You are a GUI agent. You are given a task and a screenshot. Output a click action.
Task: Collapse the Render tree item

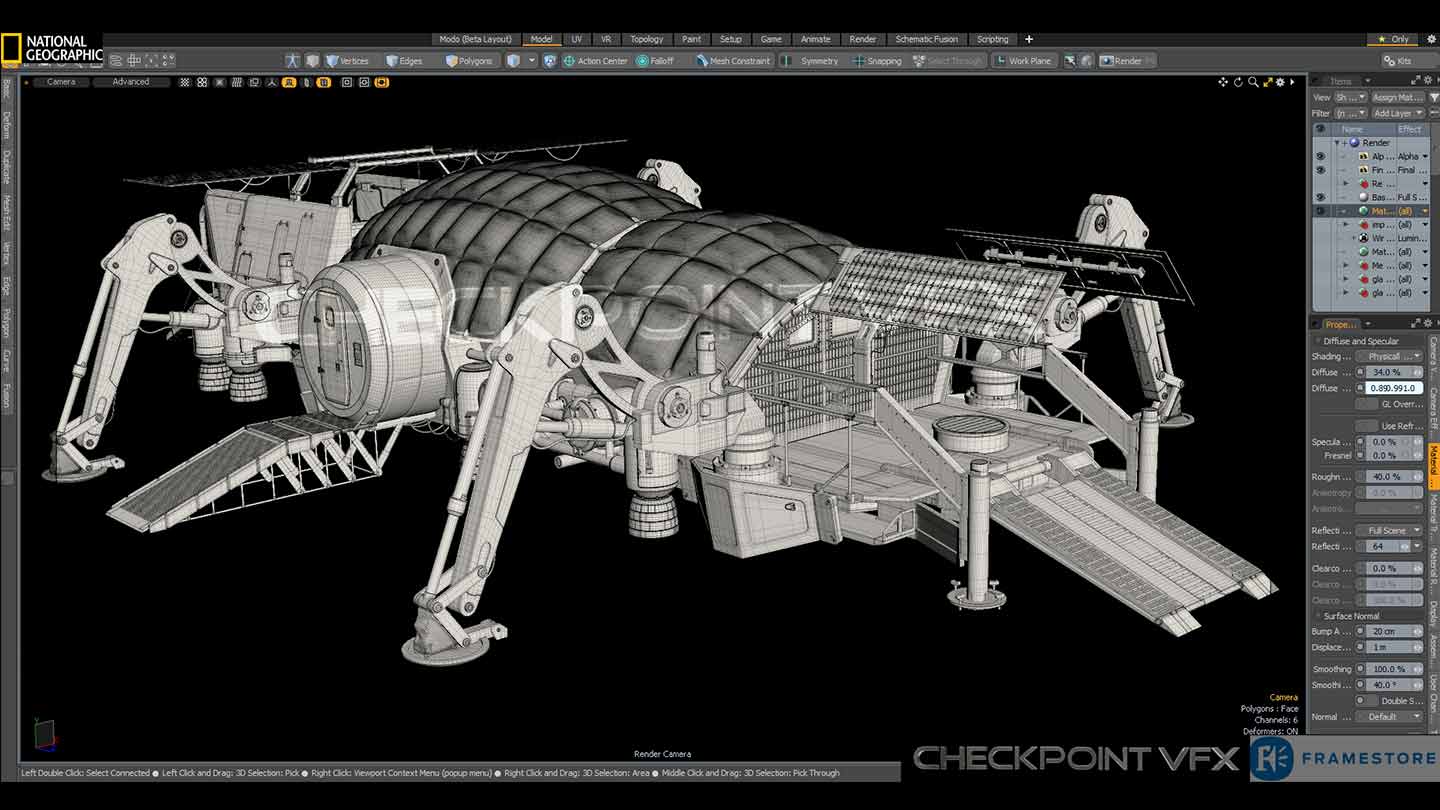1337,143
